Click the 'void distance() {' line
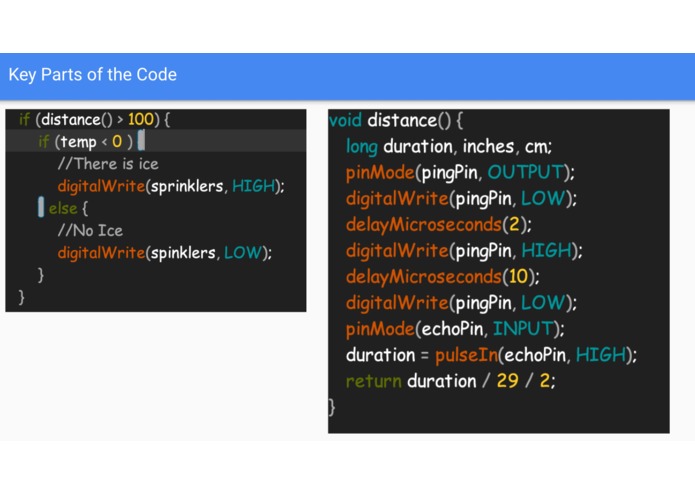 [396, 120]
